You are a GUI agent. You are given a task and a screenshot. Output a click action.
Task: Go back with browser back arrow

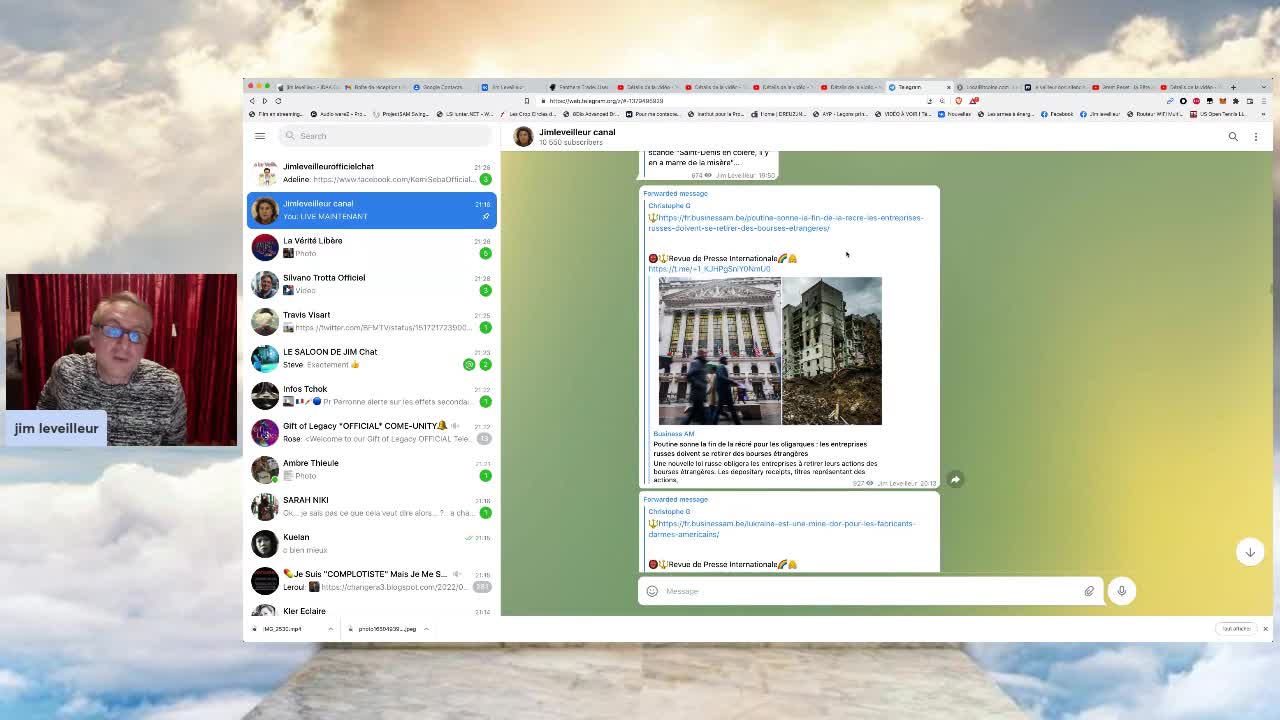pos(252,101)
